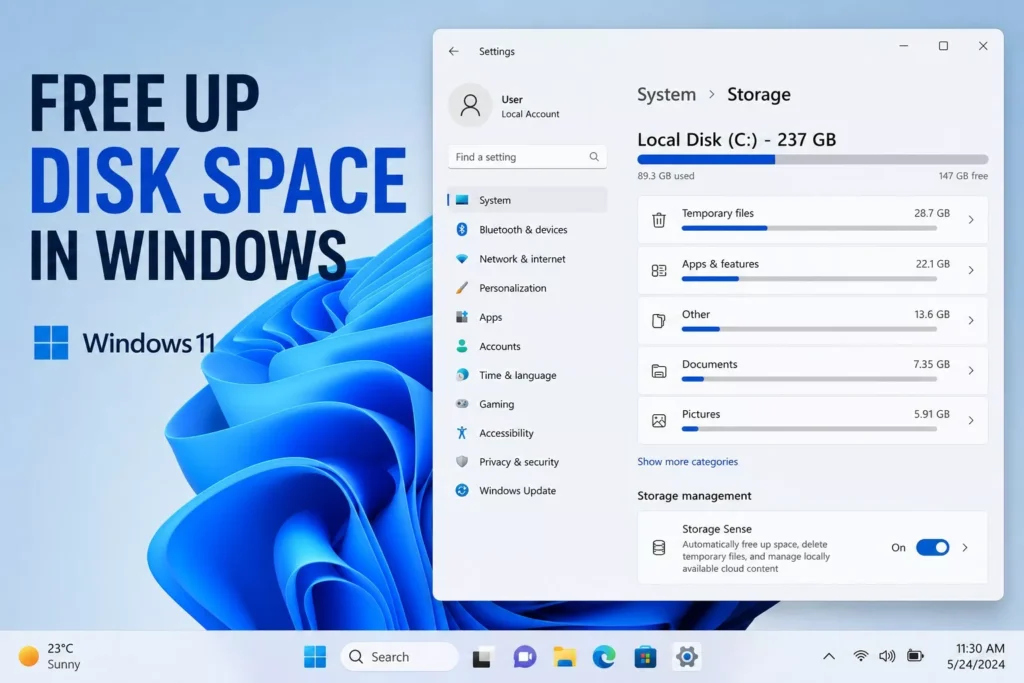Click the "5.91 GB" Pictures value
Viewport: 1024px width, 683px height.
point(932,414)
